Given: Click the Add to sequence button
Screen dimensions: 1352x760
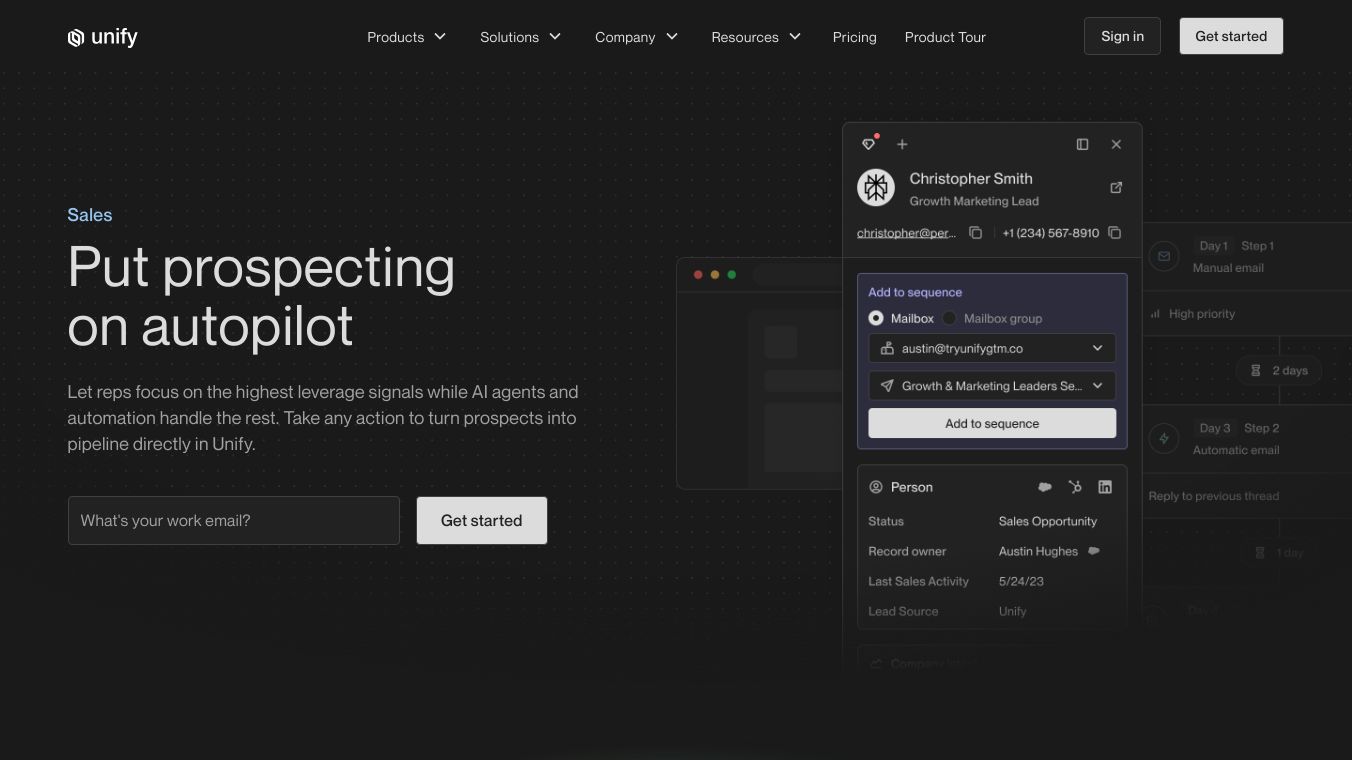Looking at the screenshot, I should pyautogui.click(x=992, y=423).
